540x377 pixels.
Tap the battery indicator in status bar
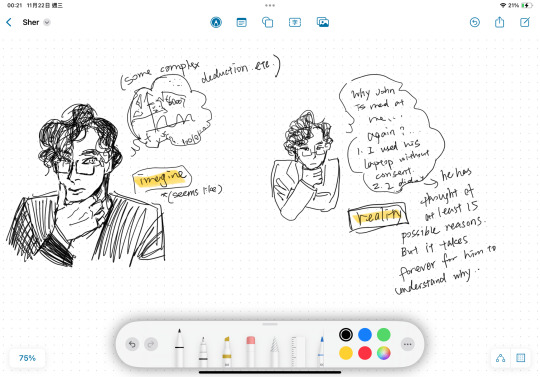(x=527, y=5)
